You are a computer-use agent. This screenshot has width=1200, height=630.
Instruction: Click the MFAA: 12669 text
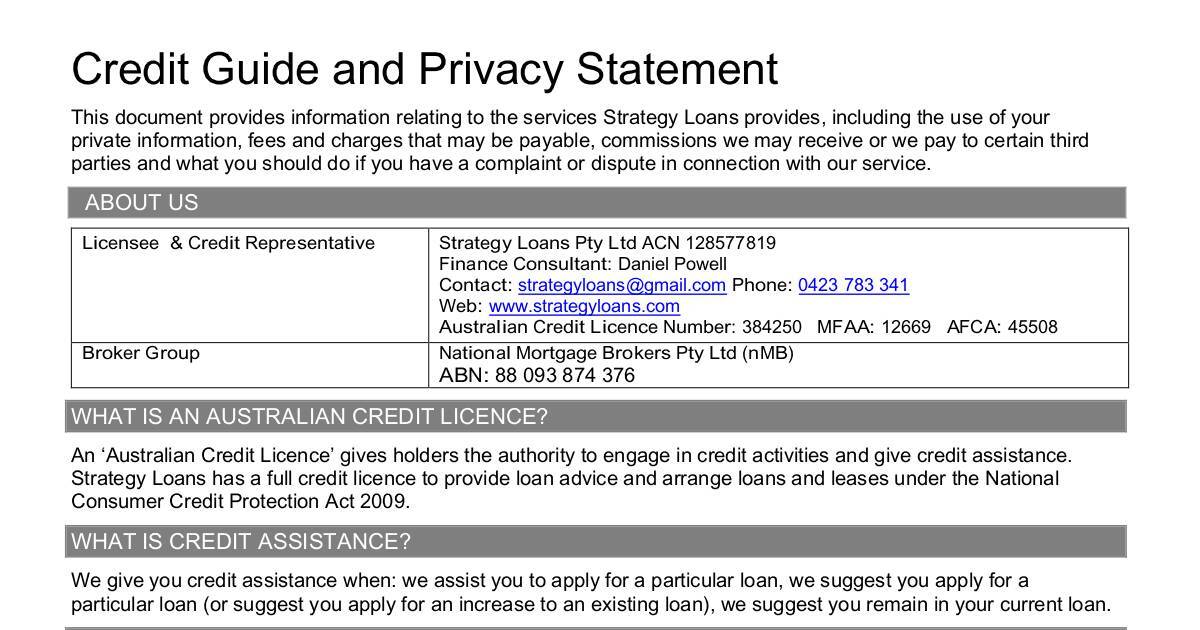click(873, 327)
